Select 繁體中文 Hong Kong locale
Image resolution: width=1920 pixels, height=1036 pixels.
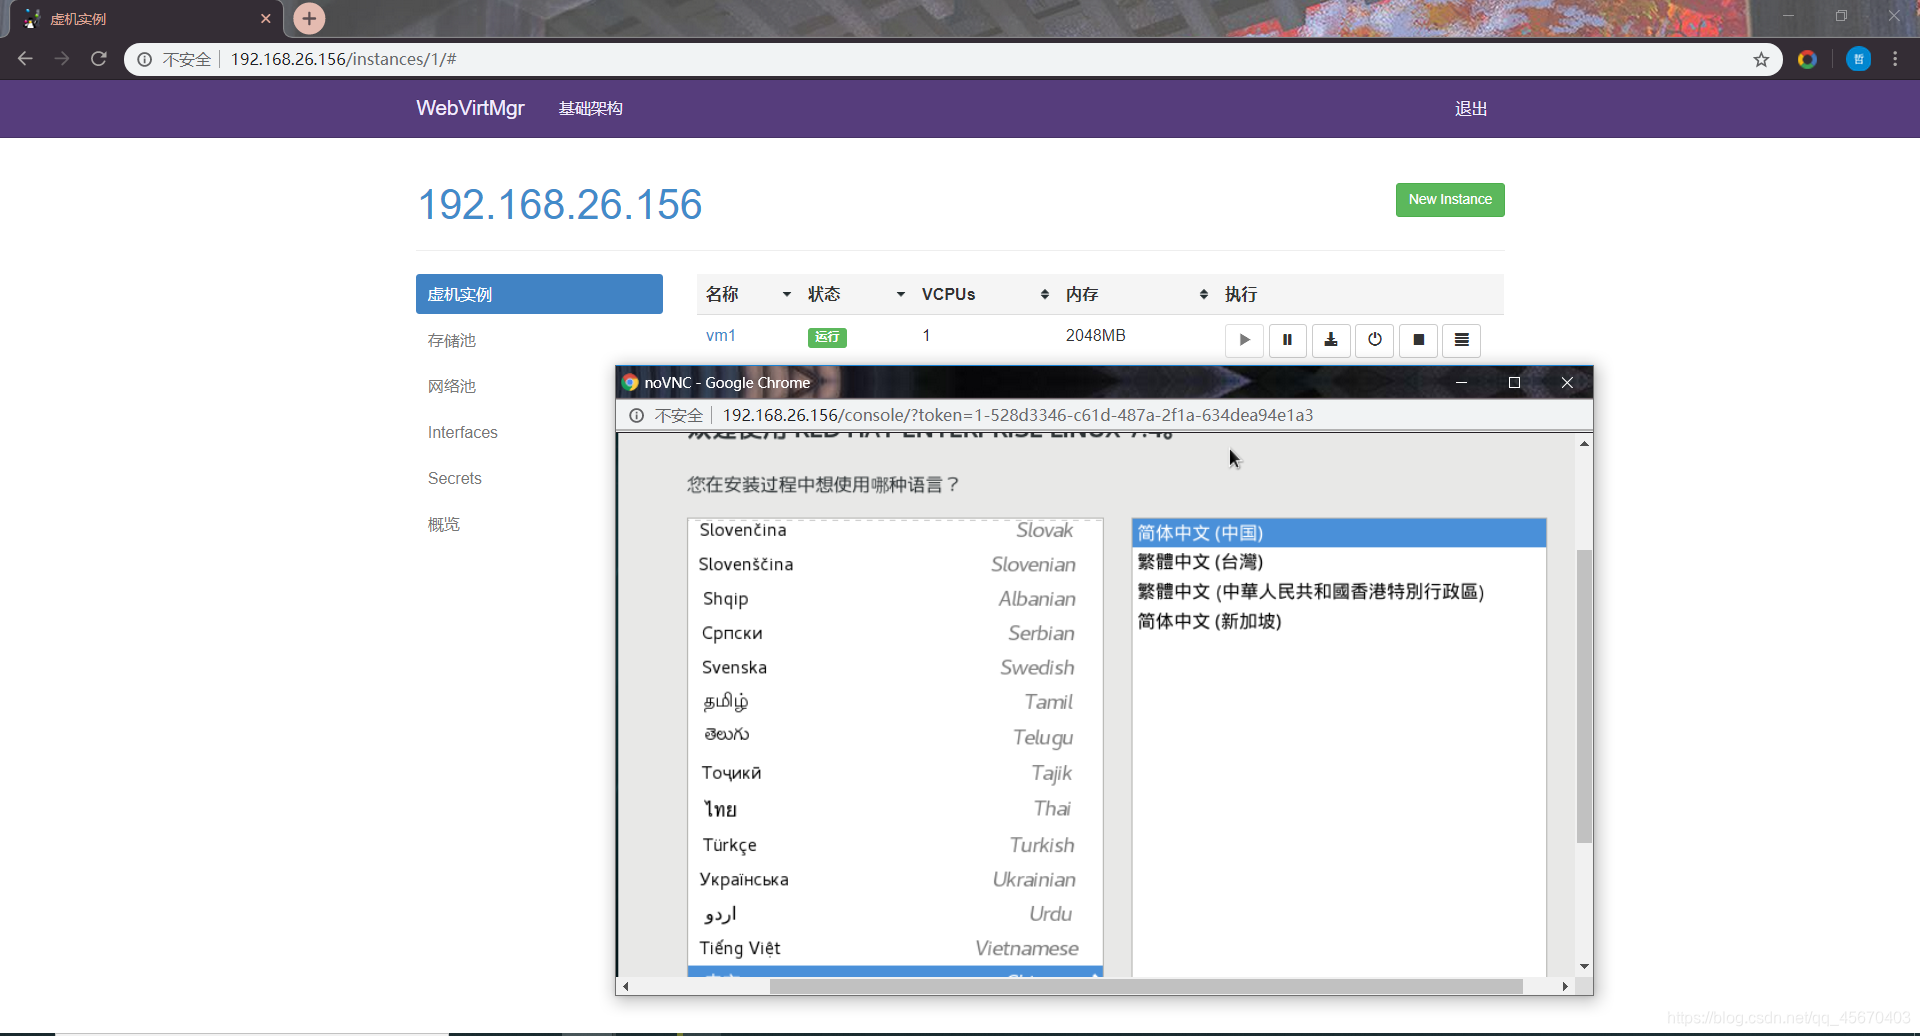1339,591
